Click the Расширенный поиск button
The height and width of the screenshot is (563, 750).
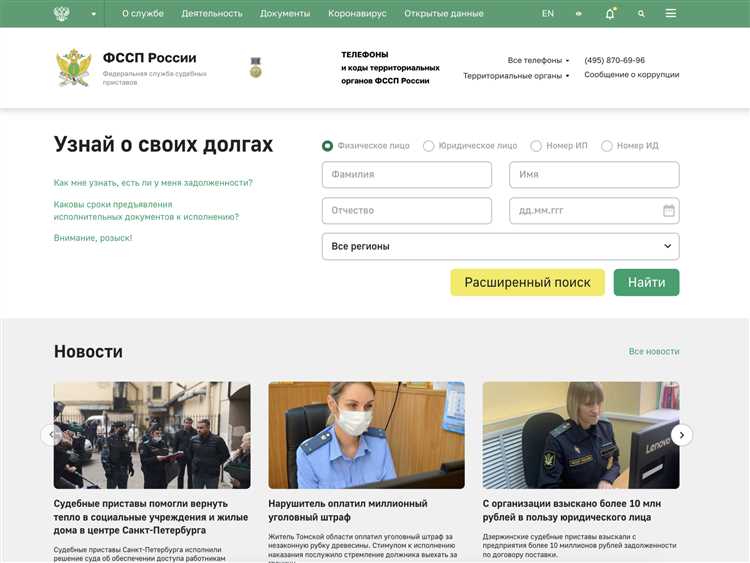click(528, 283)
